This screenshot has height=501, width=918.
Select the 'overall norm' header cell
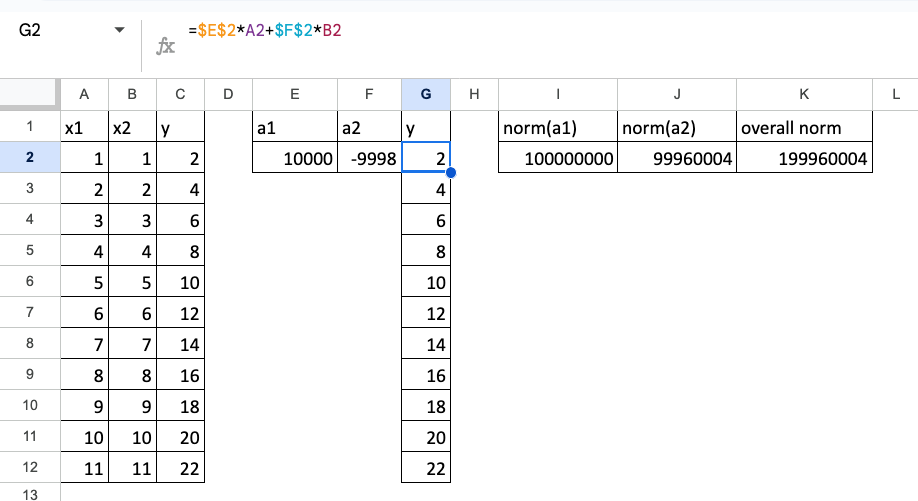pyautogui.click(x=804, y=127)
